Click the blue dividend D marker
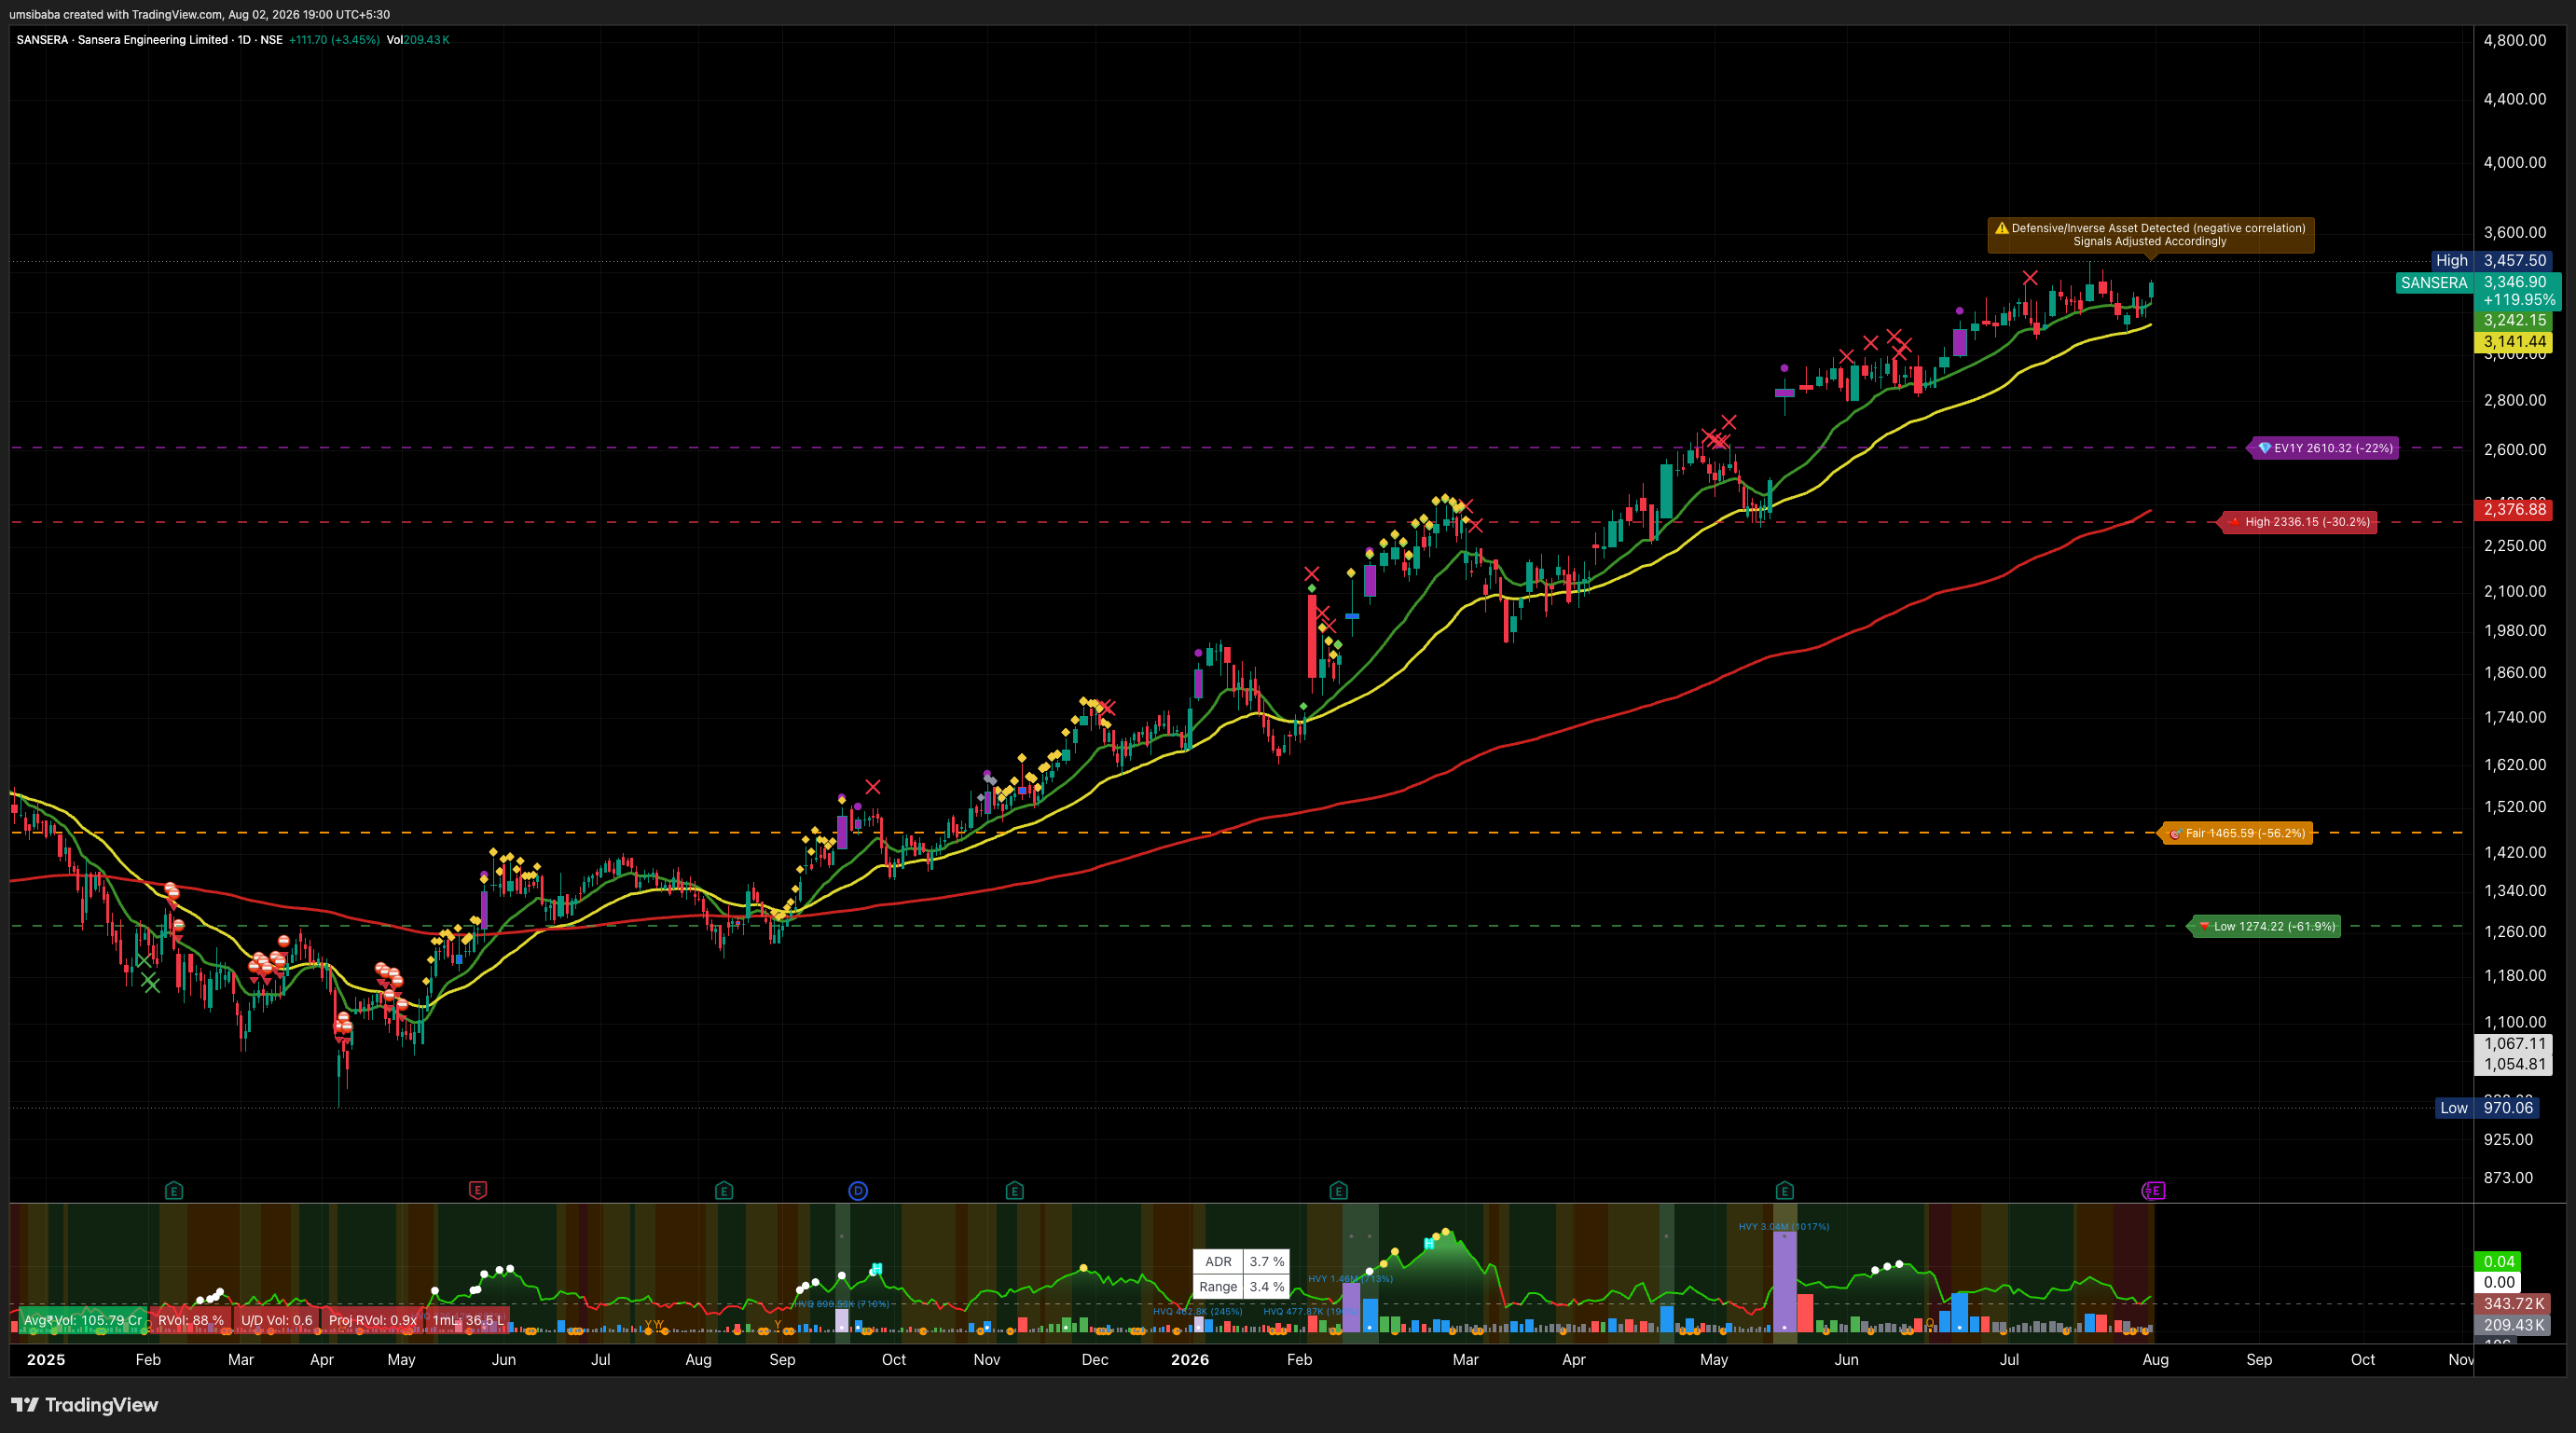This screenshot has width=2576, height=1433. click(858, 1190)
